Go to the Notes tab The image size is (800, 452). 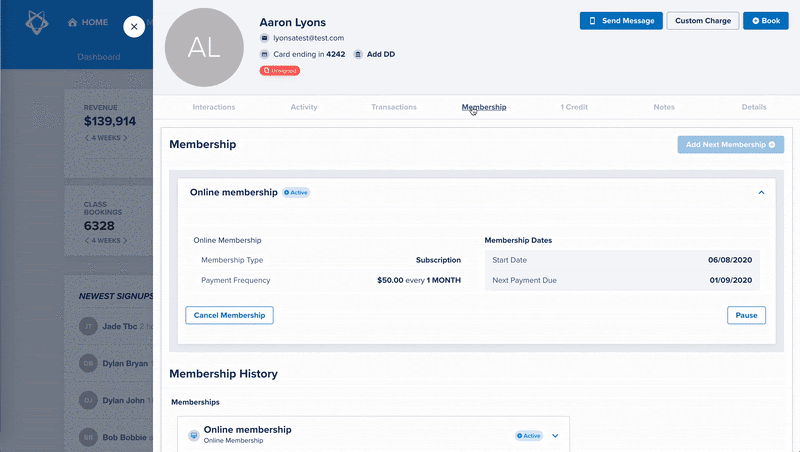[x=664, y=107]
